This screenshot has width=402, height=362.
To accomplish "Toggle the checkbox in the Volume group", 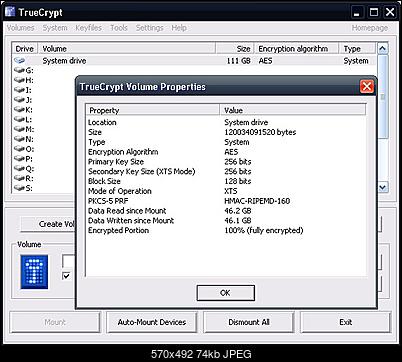I will click(67, 276).
